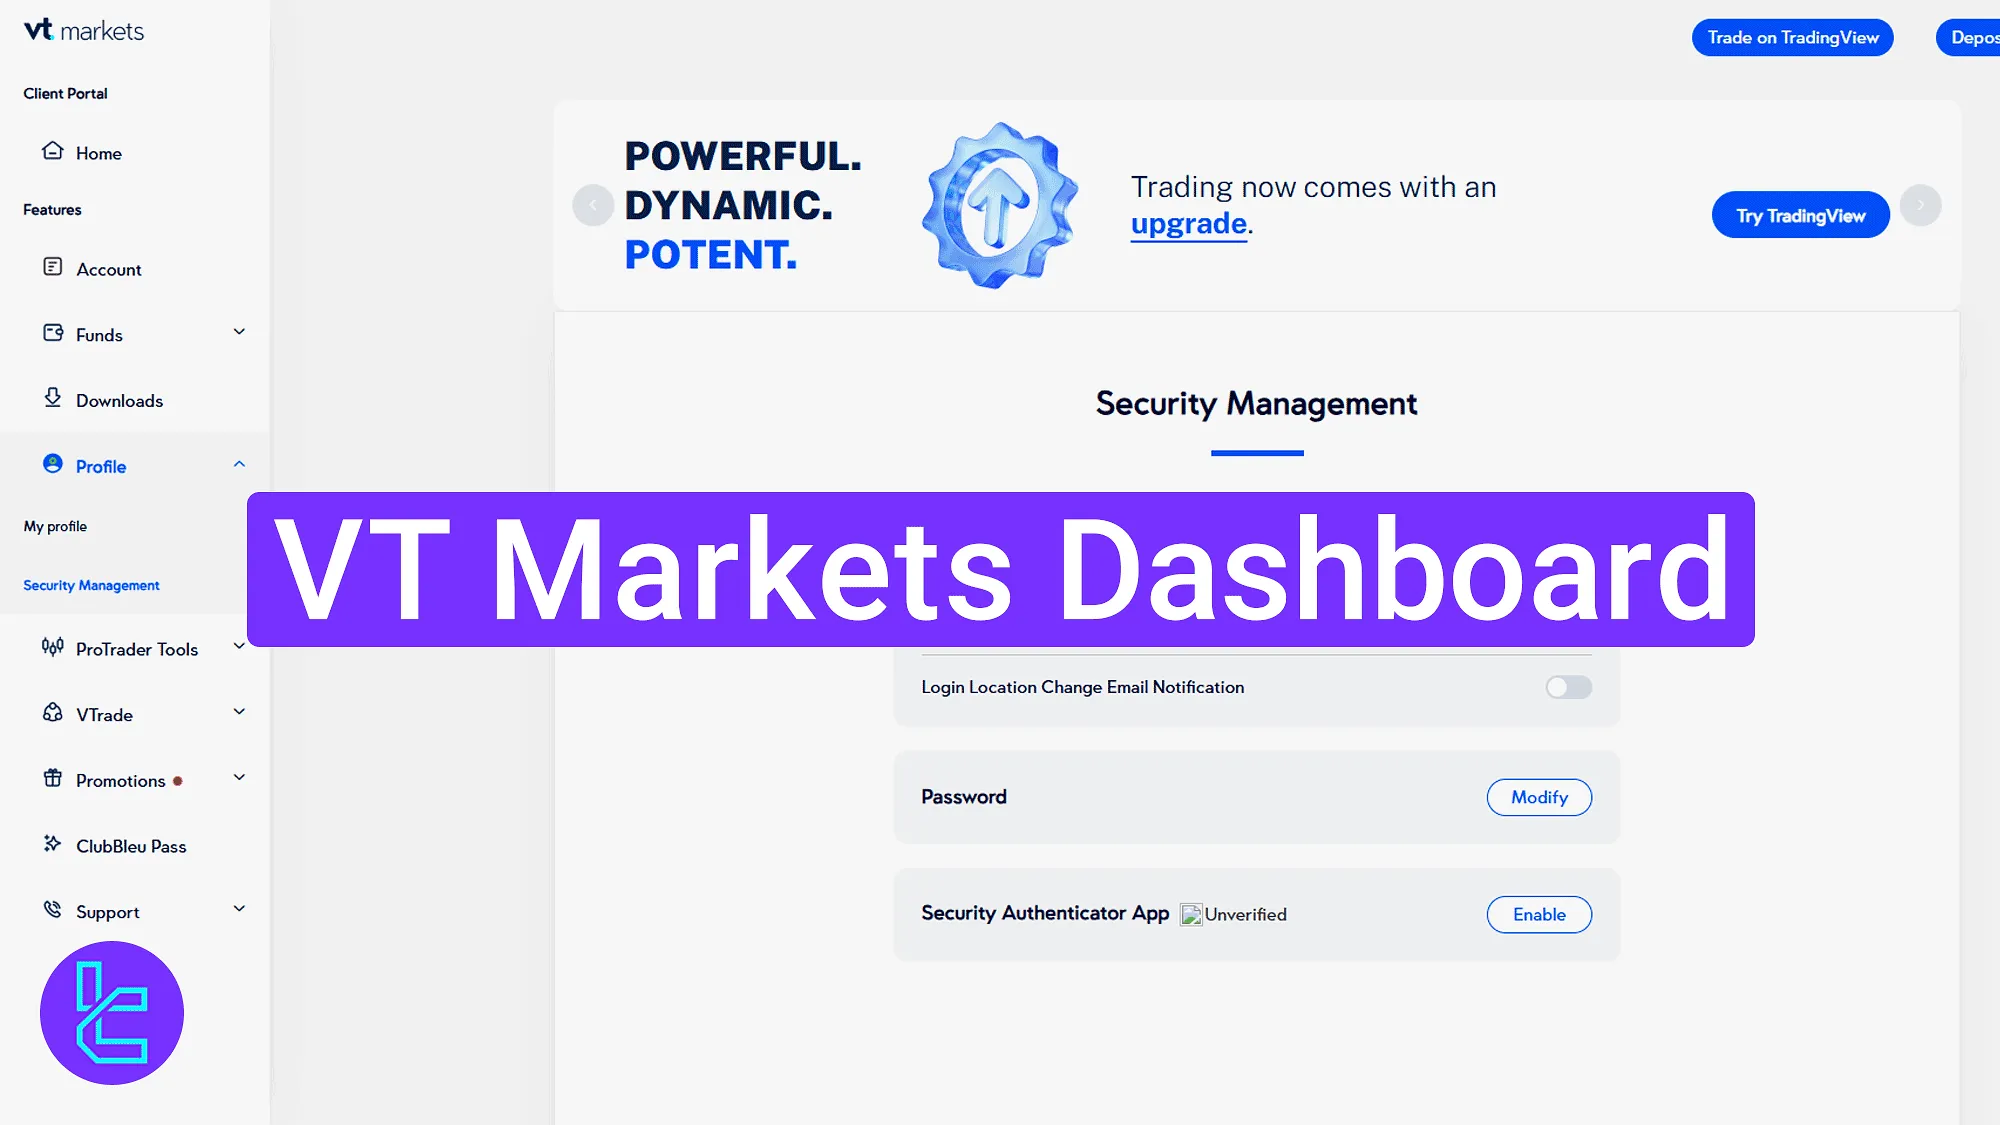Expand the Support chevron

239,909
